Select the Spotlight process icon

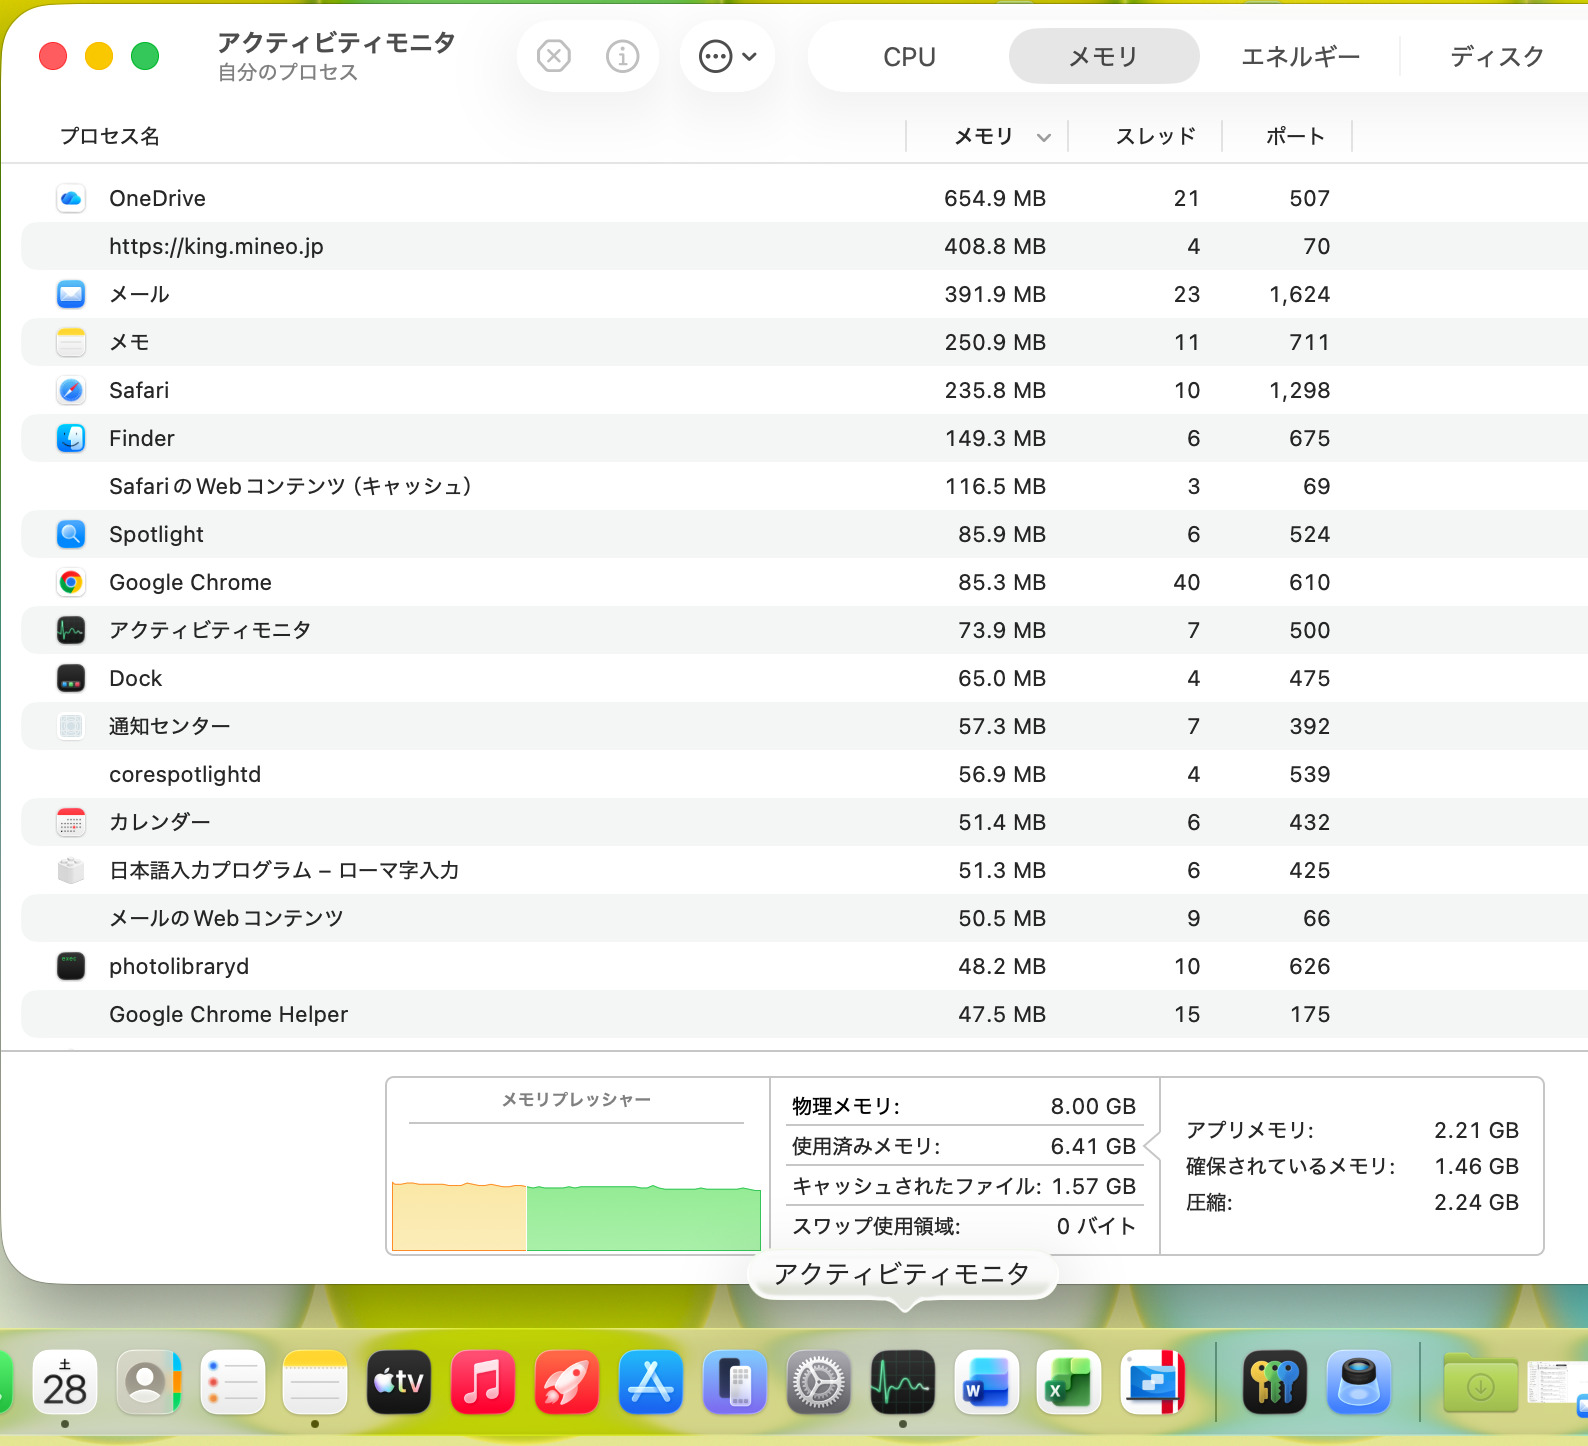point(71,534)
